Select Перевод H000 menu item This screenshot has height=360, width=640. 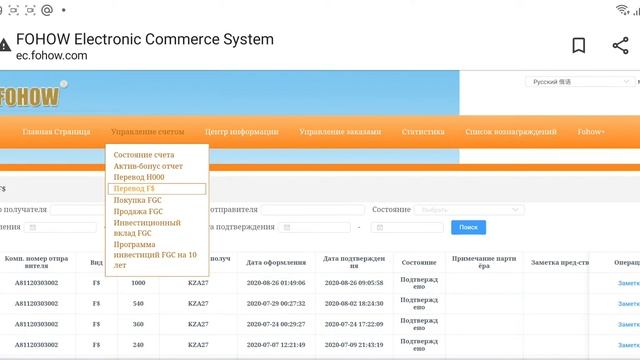139,177
